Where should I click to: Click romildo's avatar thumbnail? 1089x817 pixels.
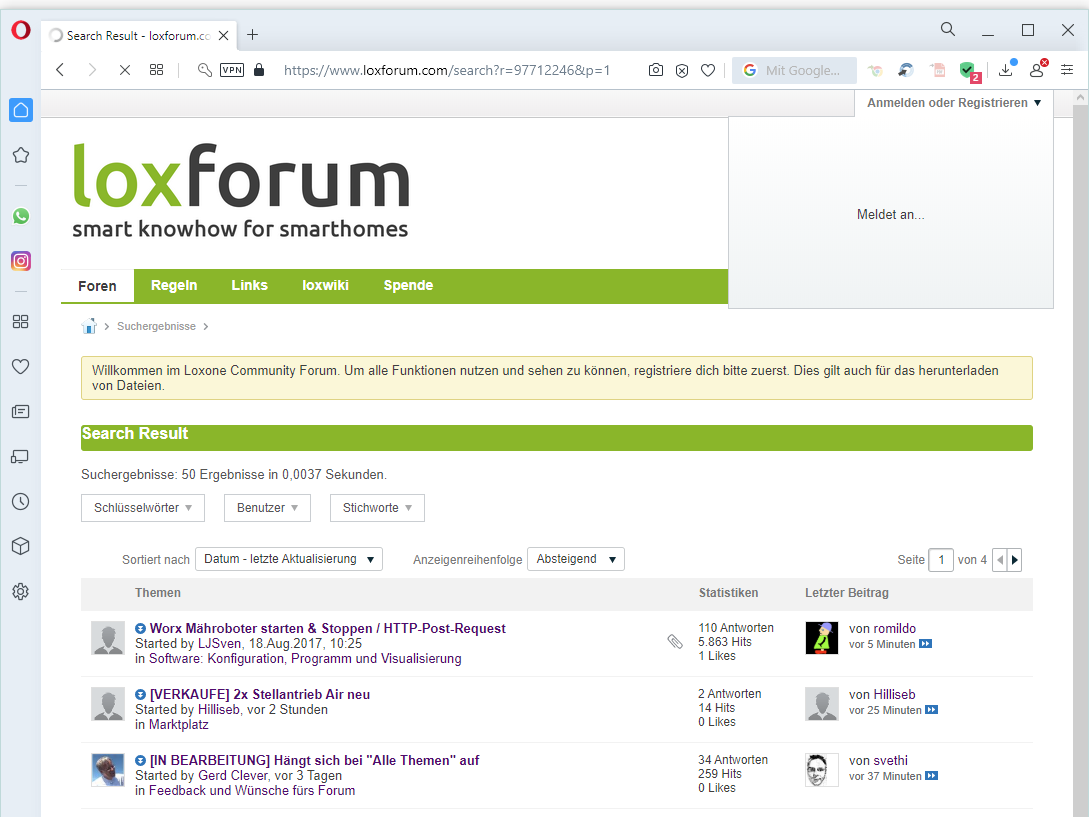[822, 638]
